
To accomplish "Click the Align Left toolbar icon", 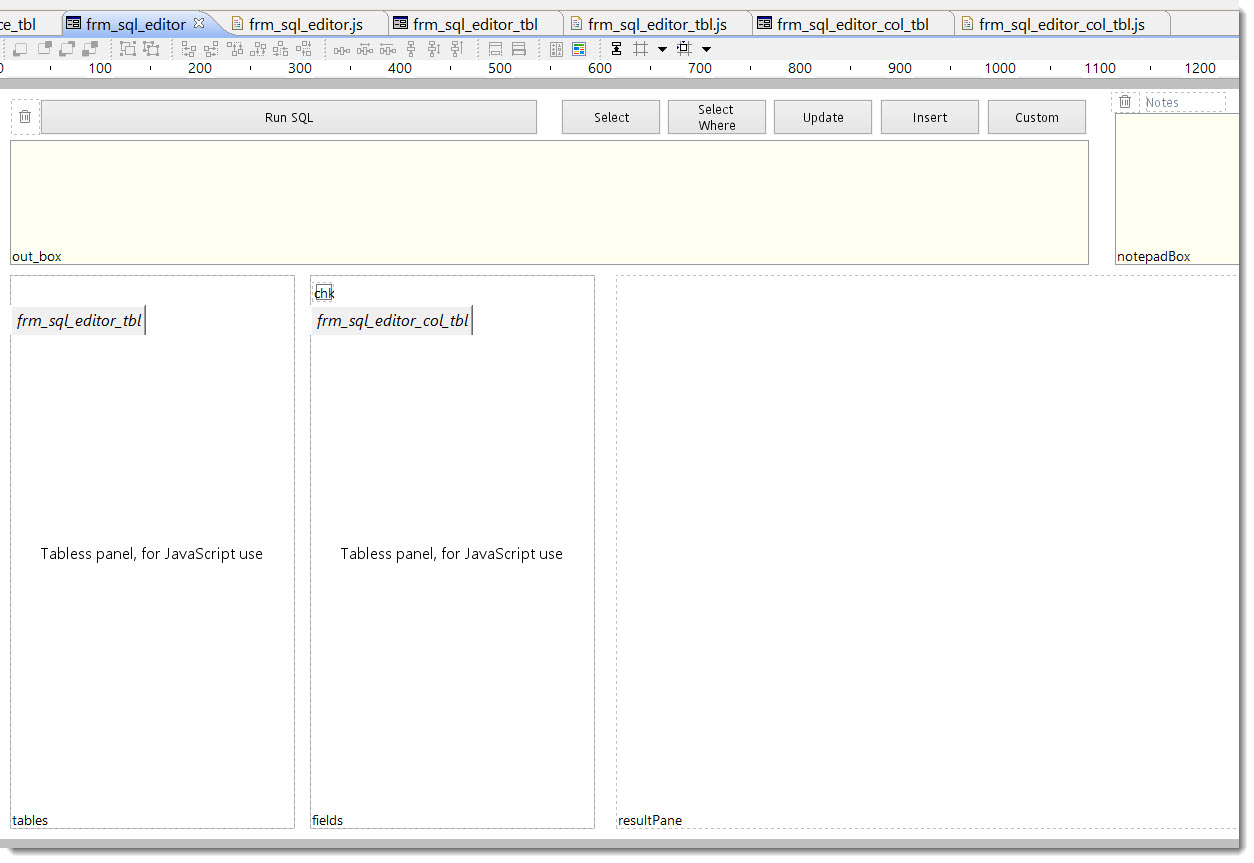I will click(188, 49).
